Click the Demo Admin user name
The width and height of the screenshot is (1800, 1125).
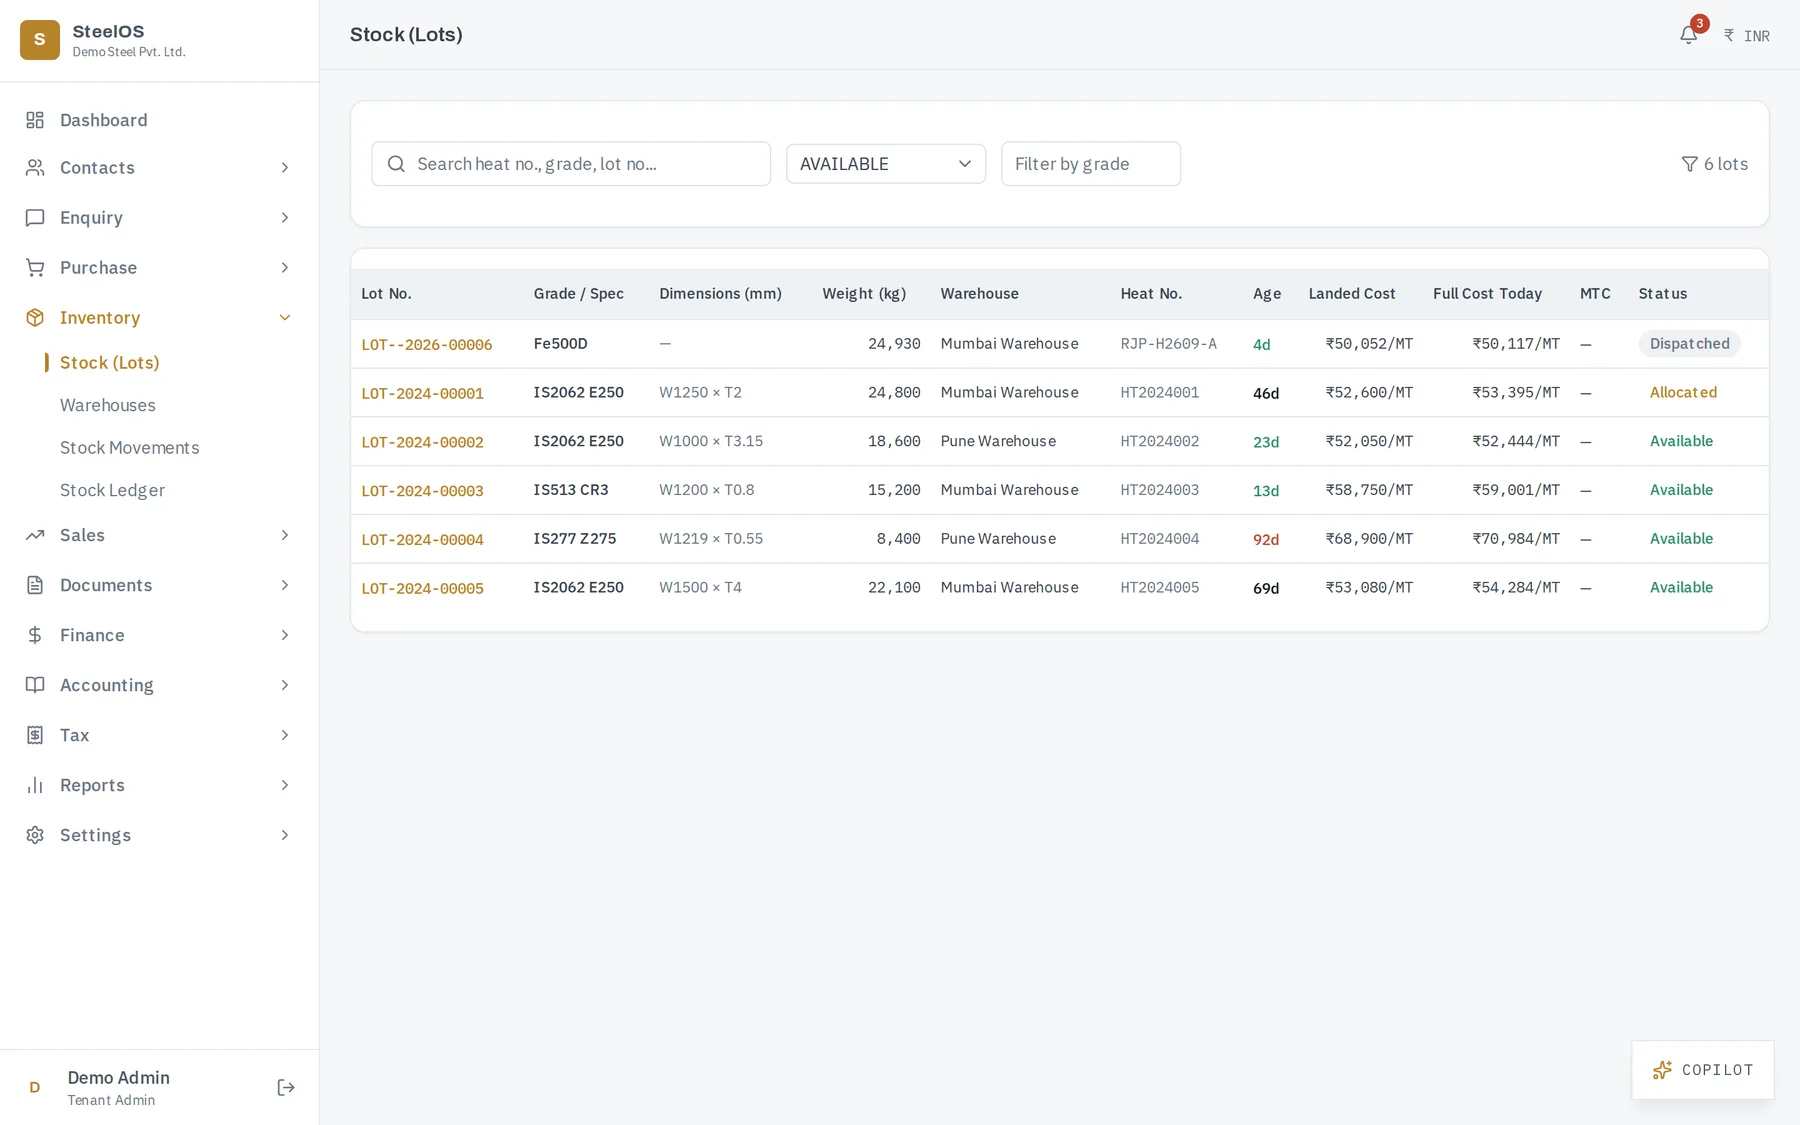coord(118,1077)
